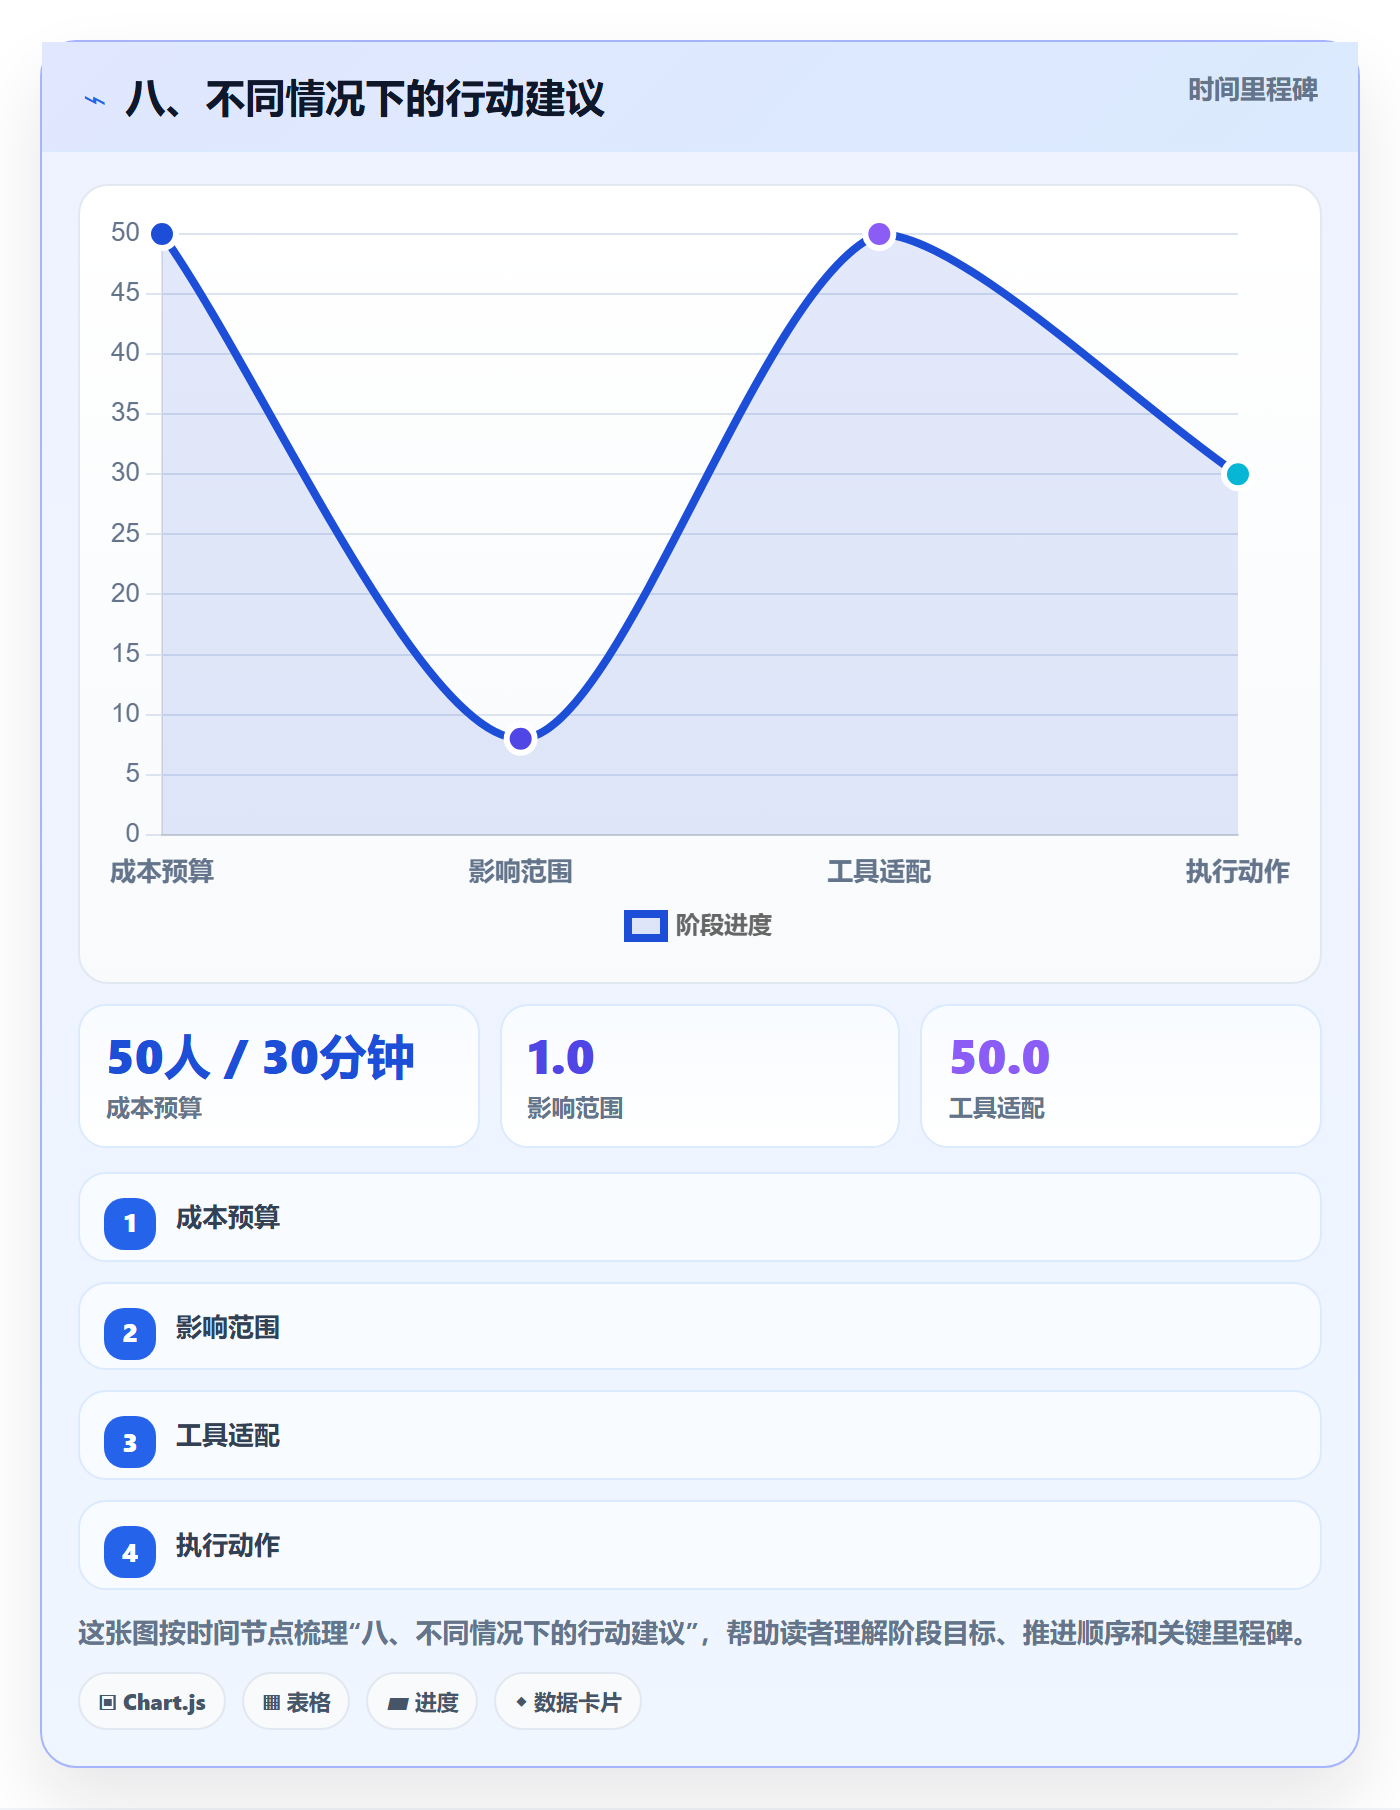Screen dimensions: 1400x1810
Task: Click the description sentence below the steps
Action: [x=695, y=1633]
